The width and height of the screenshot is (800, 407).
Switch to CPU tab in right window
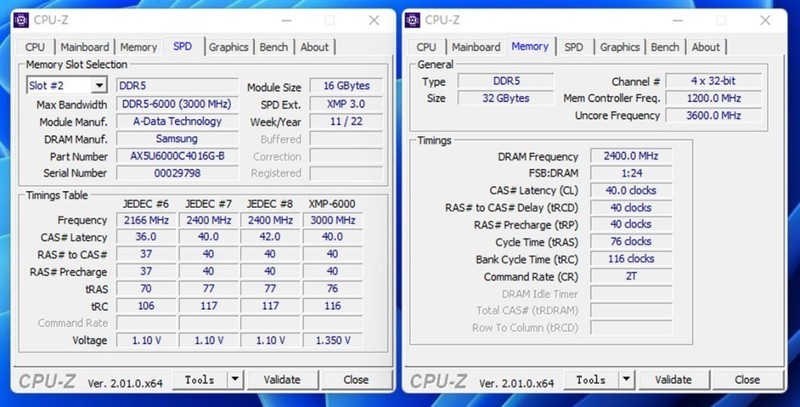click(426, 47)
